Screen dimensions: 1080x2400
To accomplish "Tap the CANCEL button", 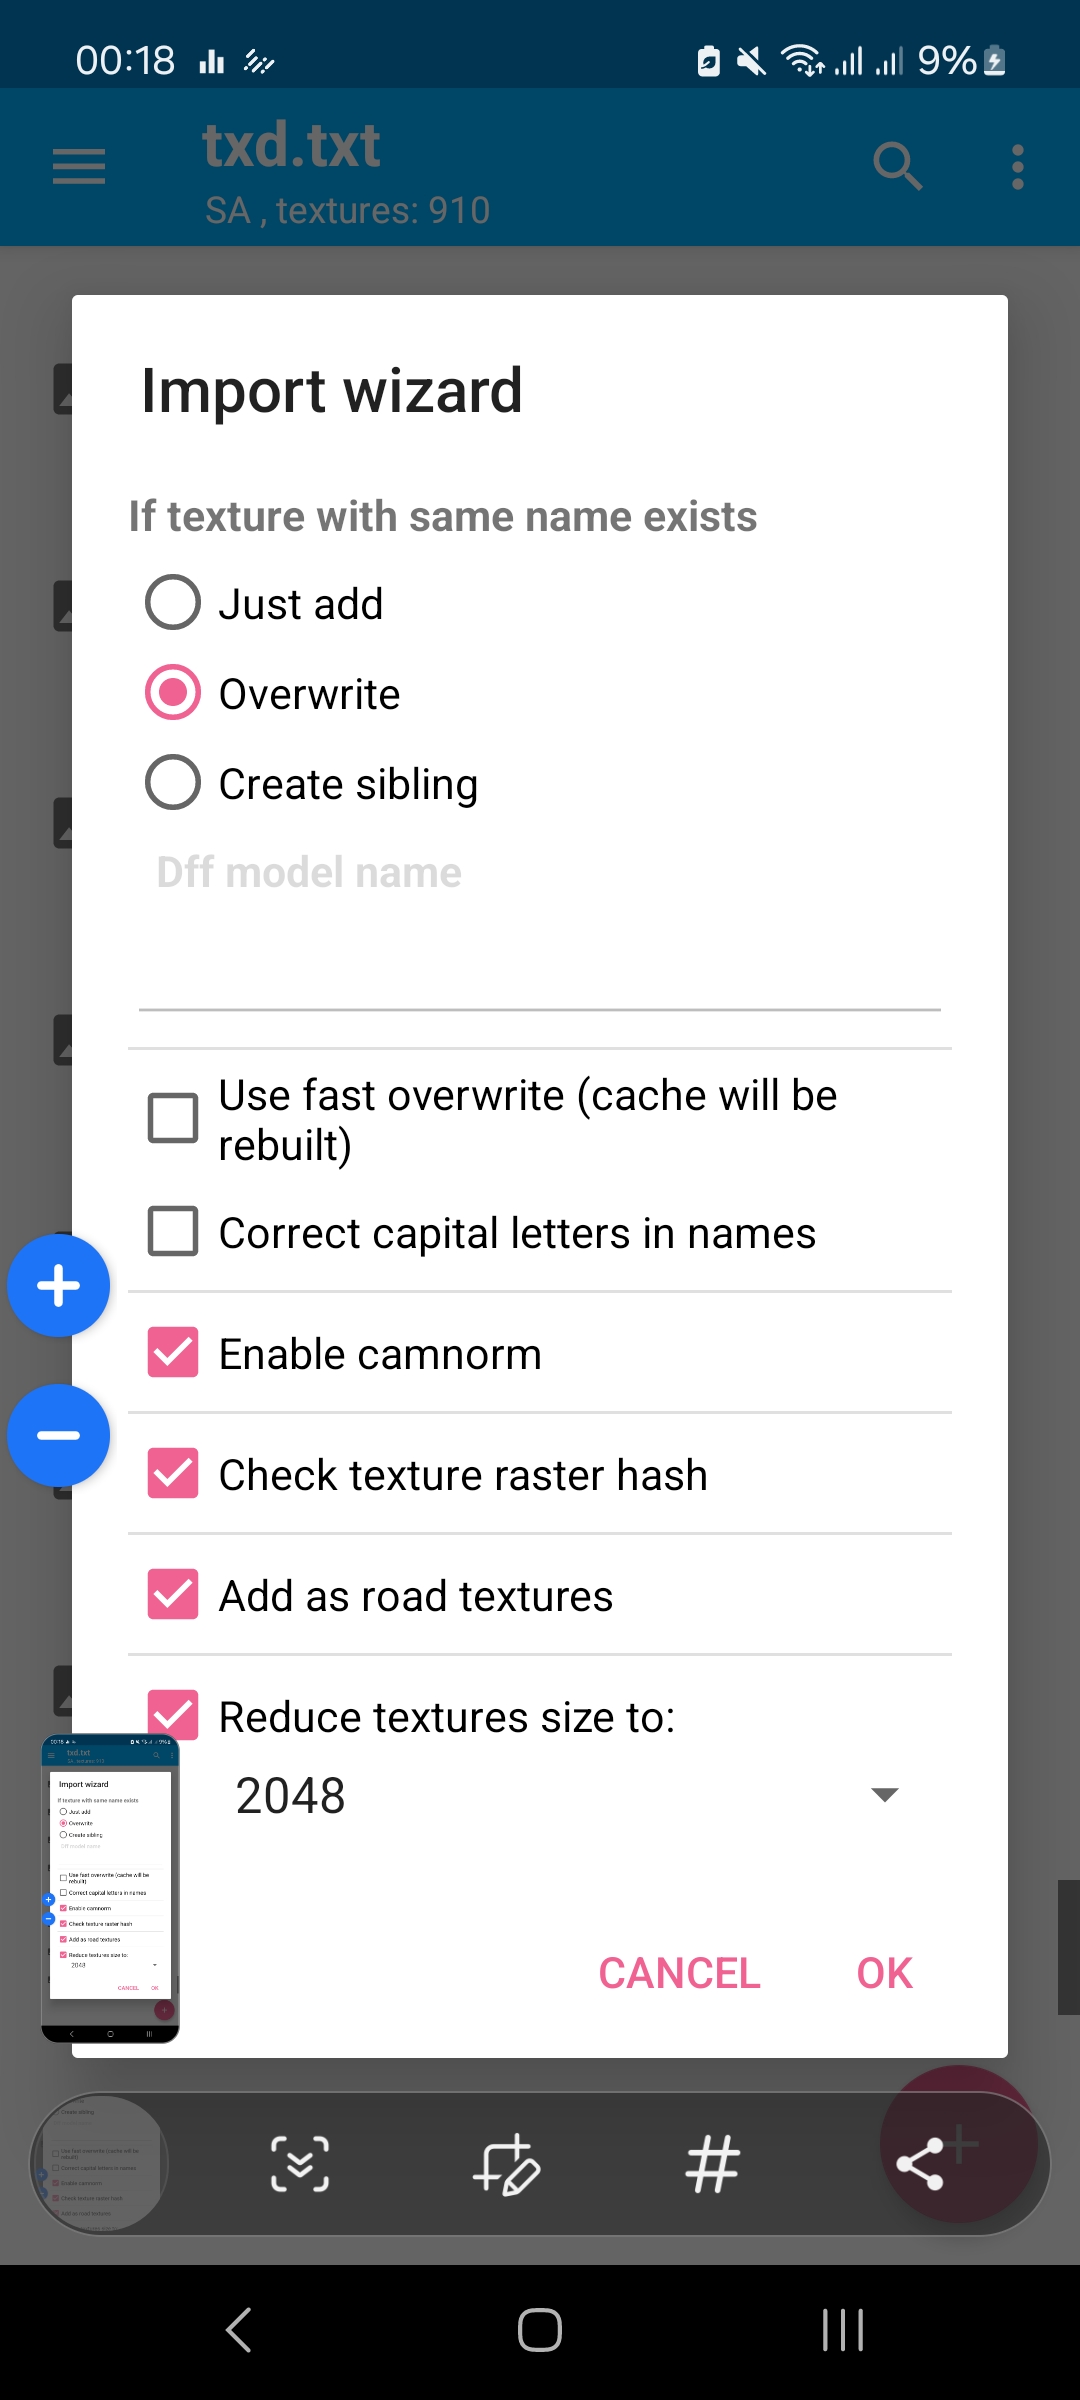I will (x=680, y=1973).
